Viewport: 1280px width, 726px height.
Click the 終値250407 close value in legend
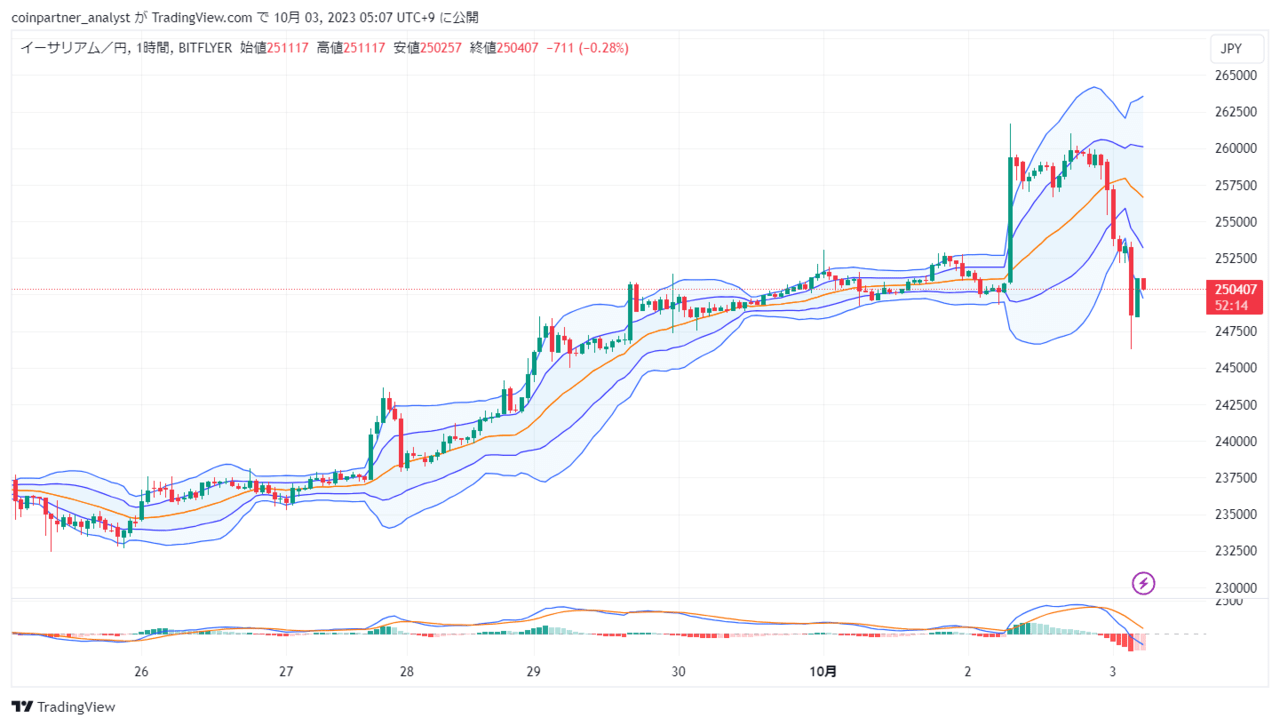[505, 47]
